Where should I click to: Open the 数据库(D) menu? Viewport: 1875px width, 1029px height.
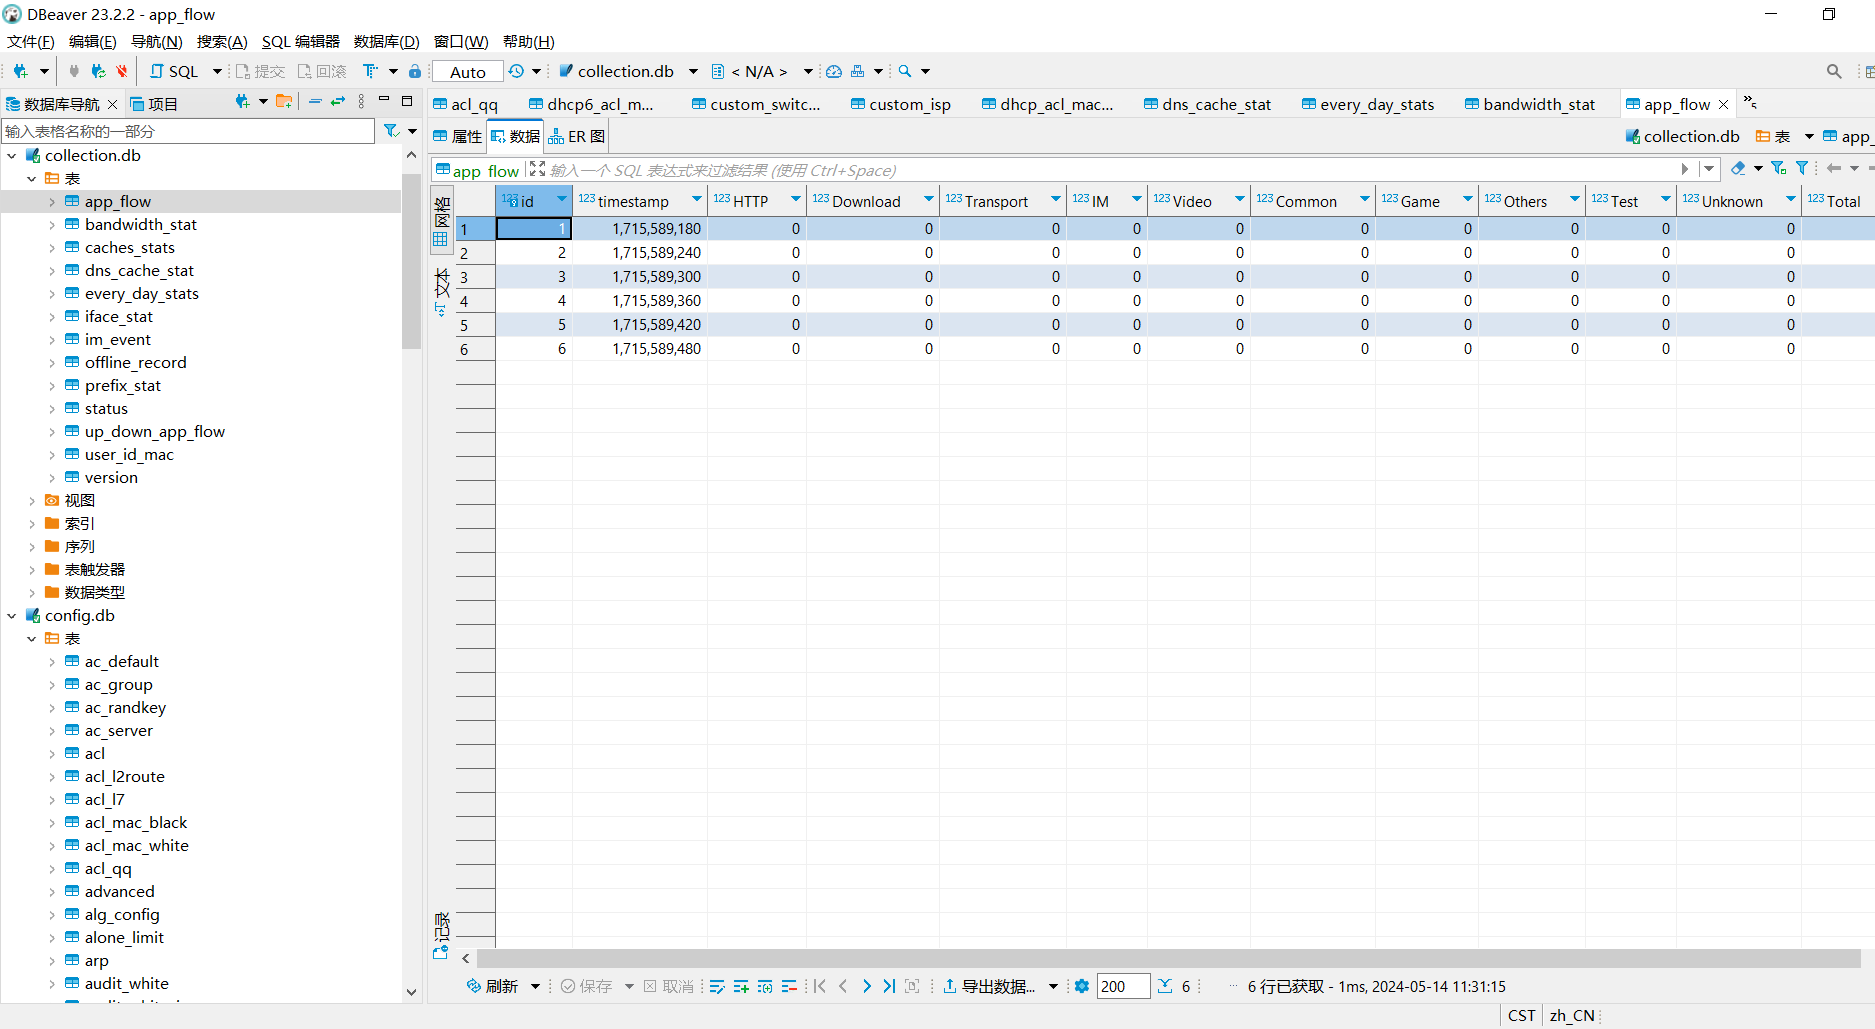click(x=386, y=41)
